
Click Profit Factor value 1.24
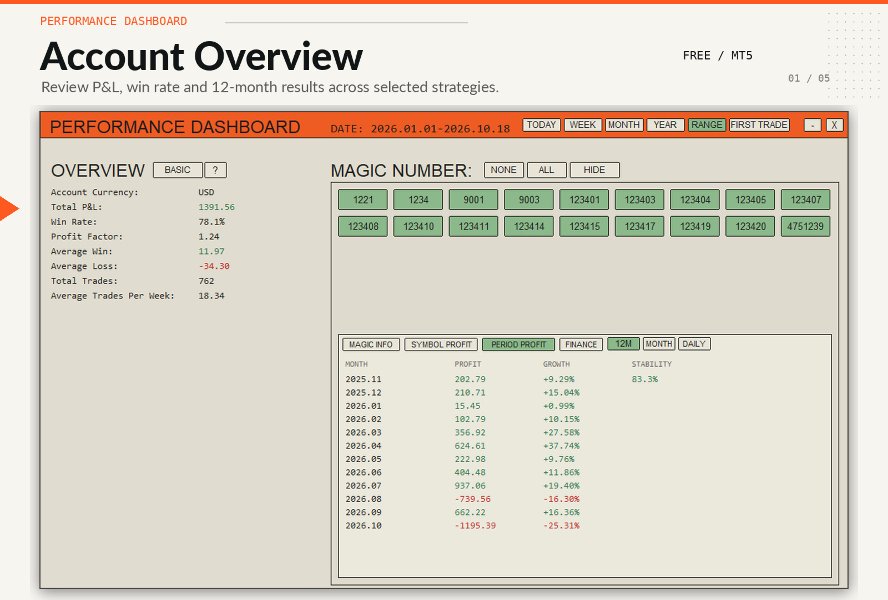pyautogui.click(x=208, y=236)
